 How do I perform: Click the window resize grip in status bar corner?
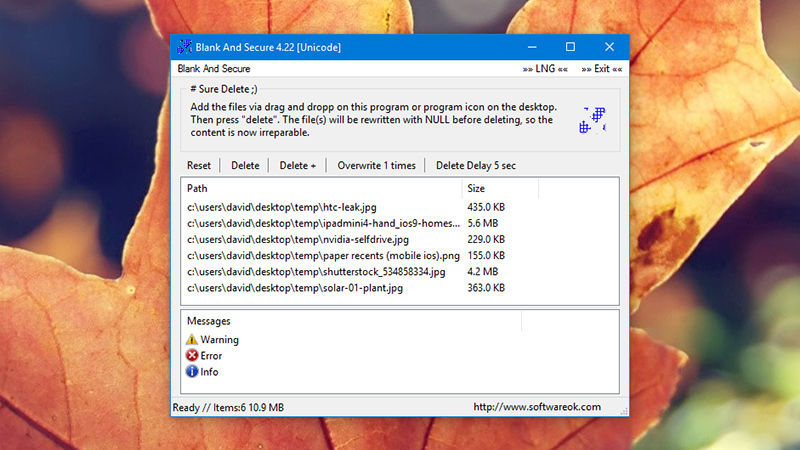(624, 411)
